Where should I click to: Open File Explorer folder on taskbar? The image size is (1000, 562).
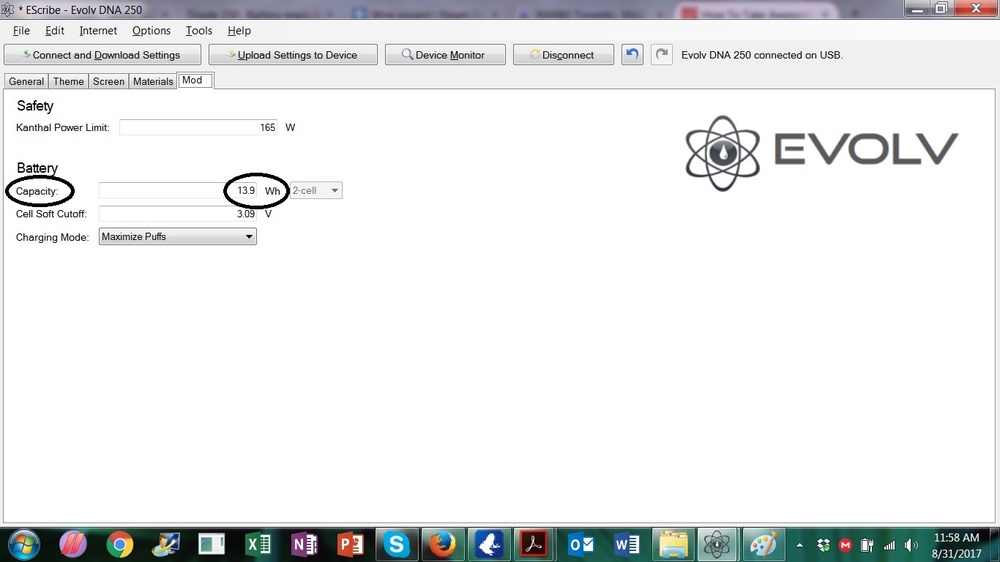[673, 545]
